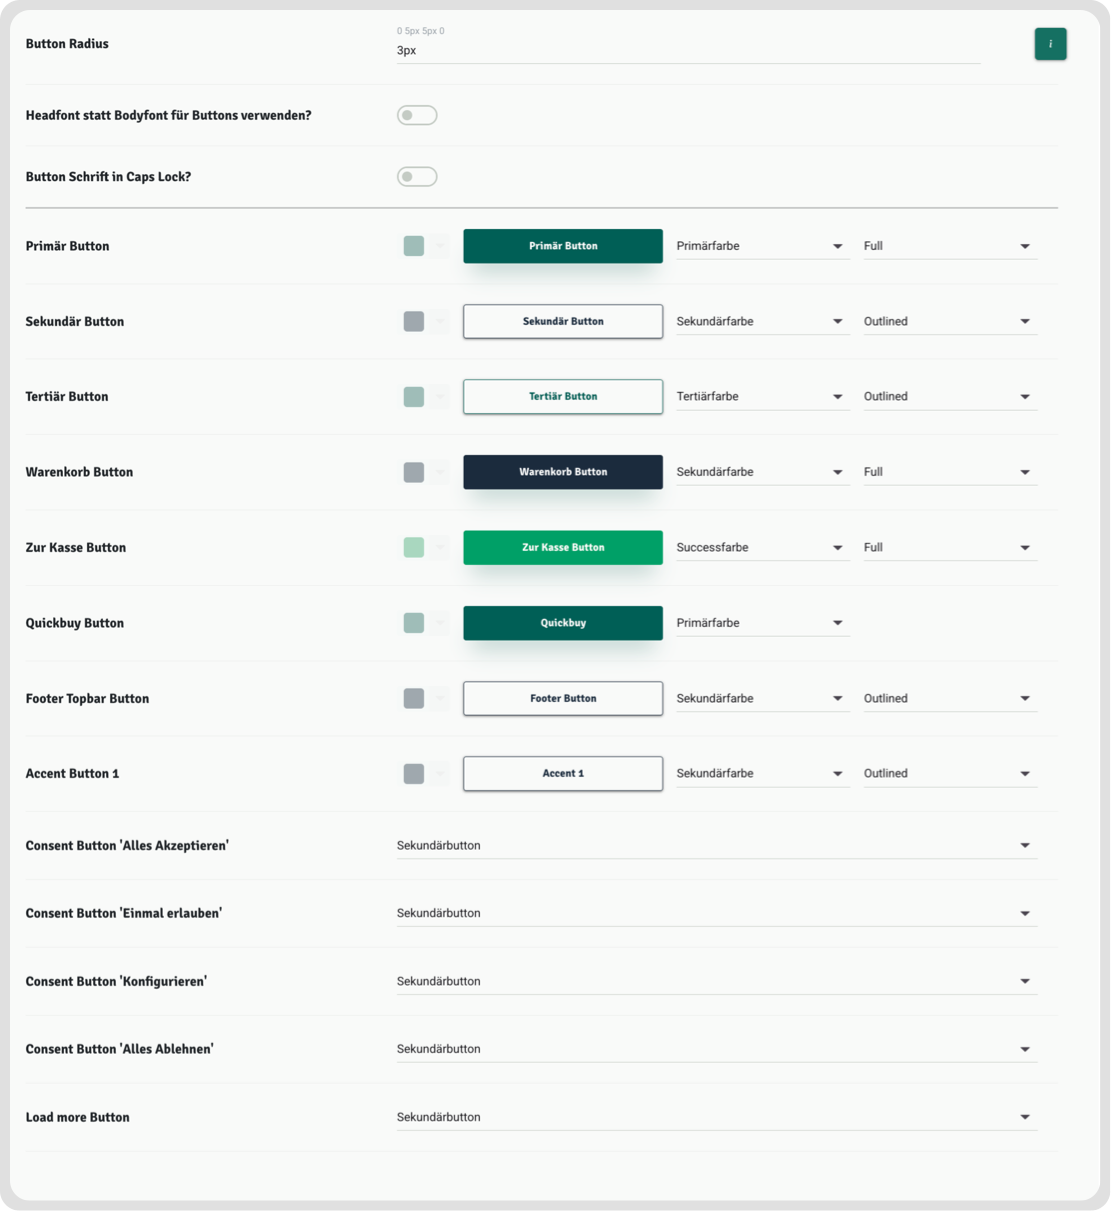Open Sekundär Button swatch dropdown arrow
This screenshot has height=1211, width=1111.
439,322
